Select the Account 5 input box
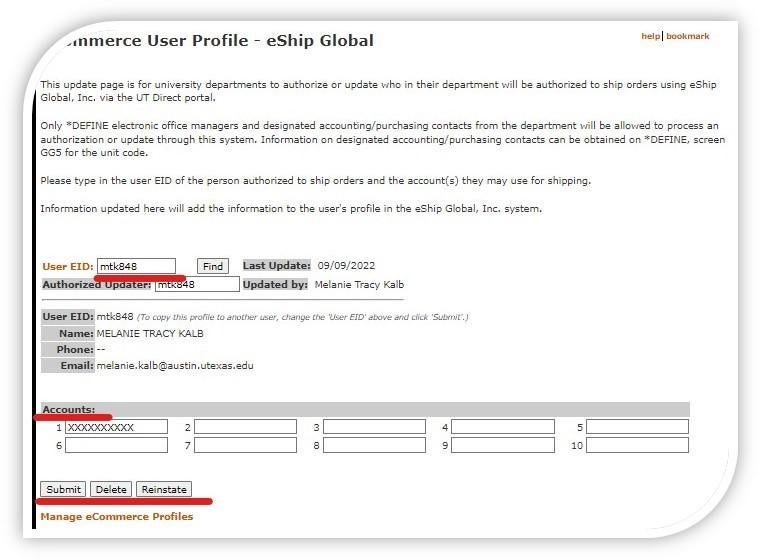This screenshot has width=760, height=560. (x=637, y=427)
